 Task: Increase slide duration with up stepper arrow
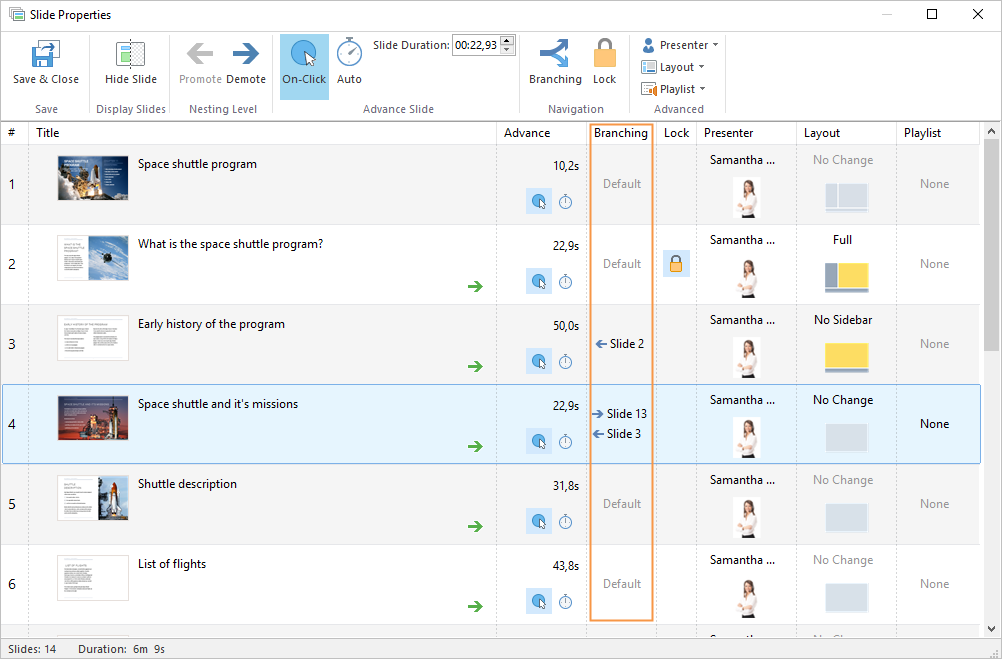tap(507, 41)
